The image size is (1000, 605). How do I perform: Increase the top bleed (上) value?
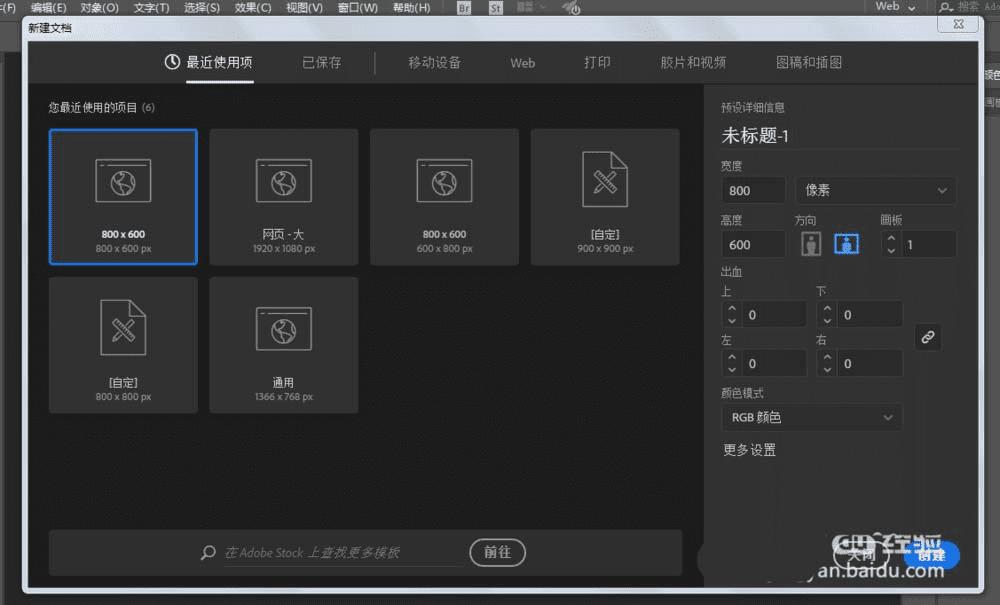tap(732, 309)
